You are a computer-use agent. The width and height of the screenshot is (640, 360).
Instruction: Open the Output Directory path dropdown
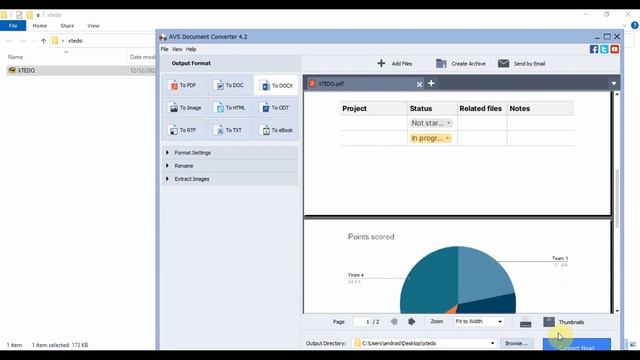click(x=492, y=343)
